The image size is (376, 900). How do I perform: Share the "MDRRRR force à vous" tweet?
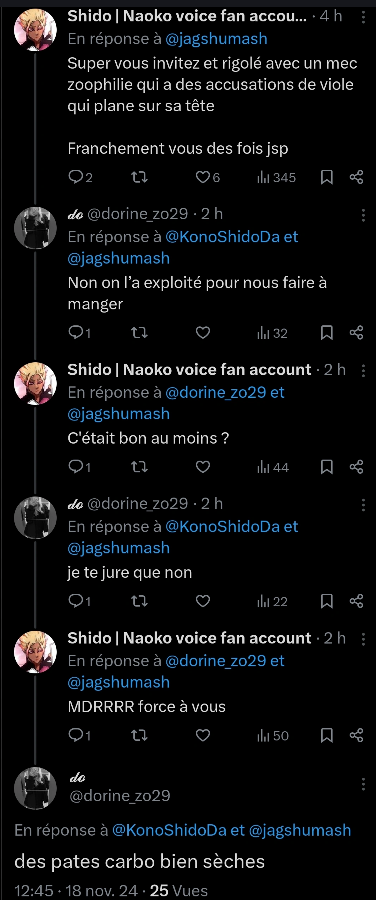pos(356,735)
